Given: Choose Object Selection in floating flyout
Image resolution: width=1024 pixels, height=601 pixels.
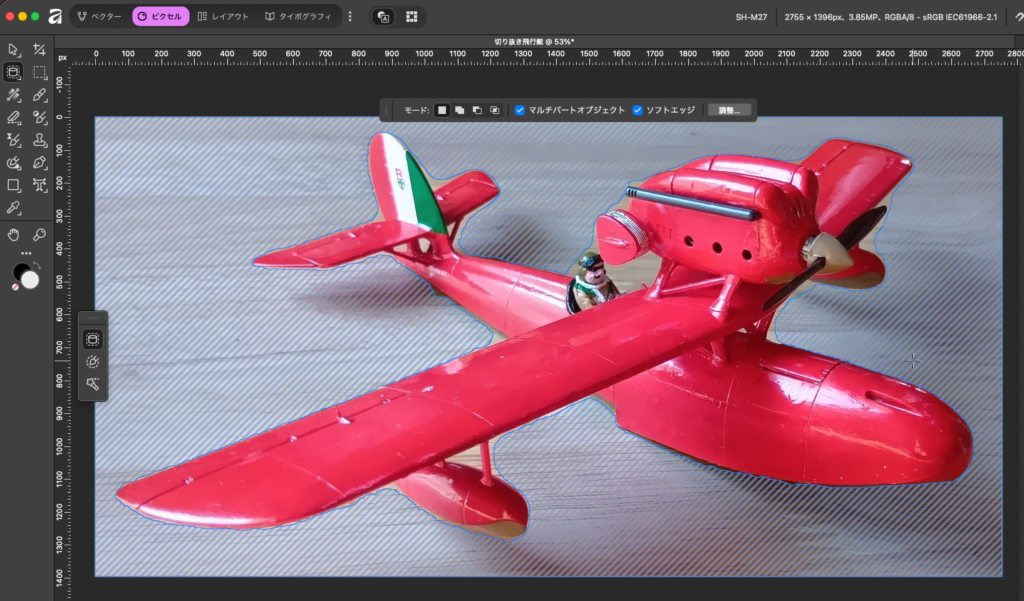Looking at the screenshot, I should pos(93,339).
